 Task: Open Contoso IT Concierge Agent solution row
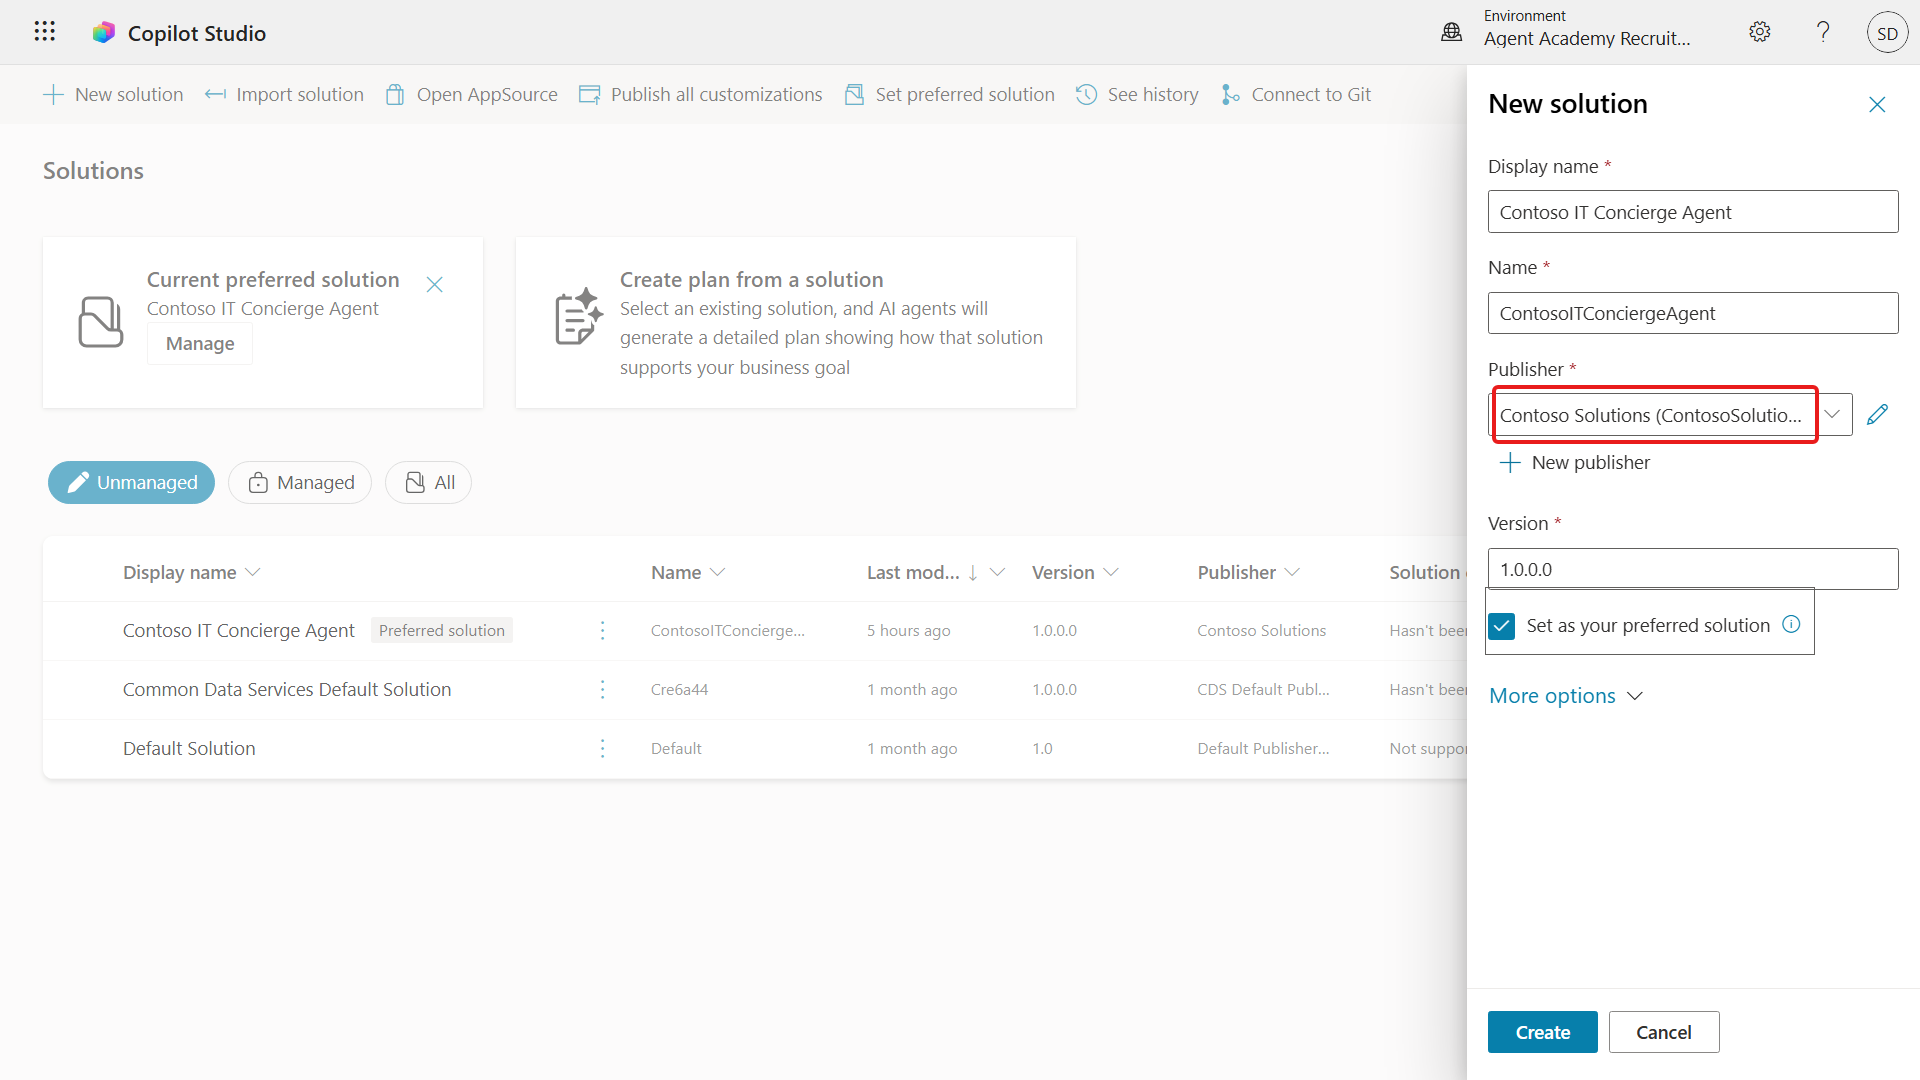tap(238, 630)
